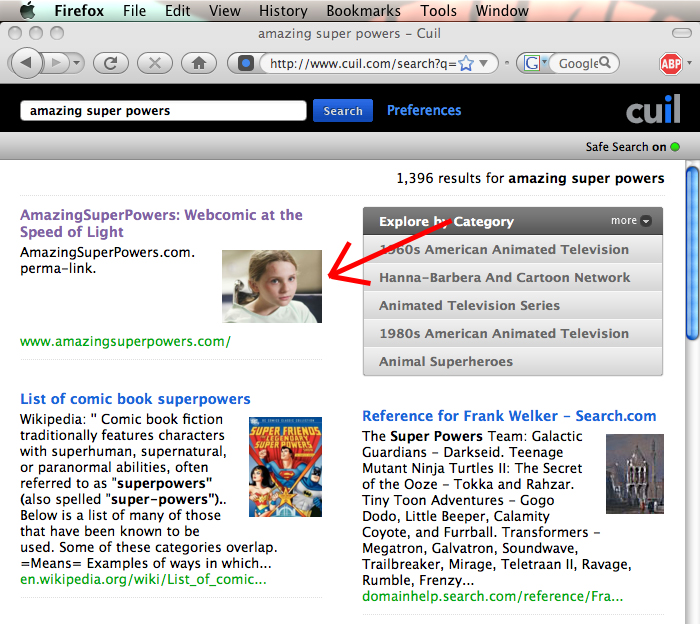
Task: Open the Preferences link
Action: pyautogui.click(x=424, y=110)
